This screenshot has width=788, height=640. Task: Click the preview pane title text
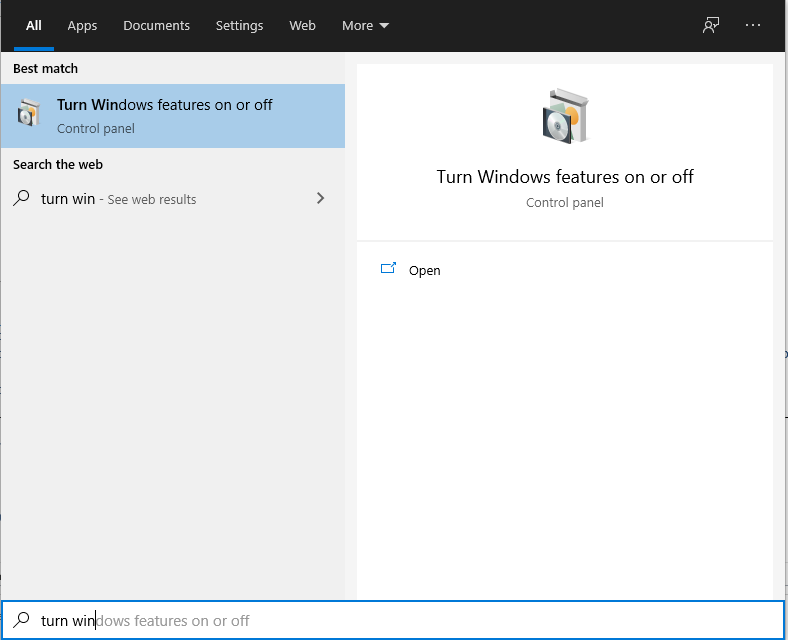(565, 177)
